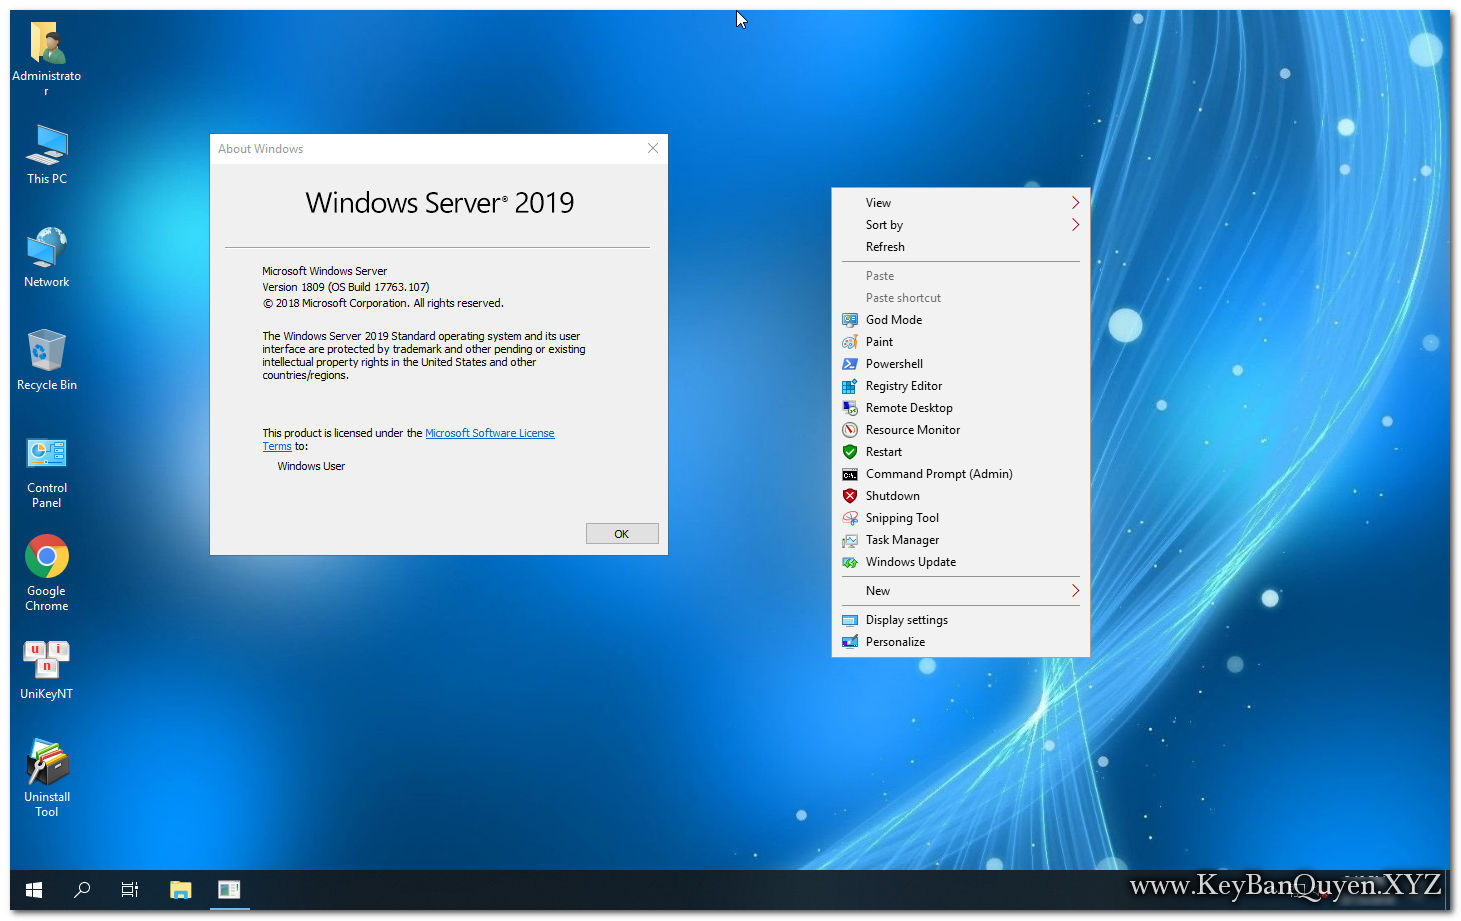
Task: Select the UniKeyNT desktop icon
Action: click(x=47, y=670)
